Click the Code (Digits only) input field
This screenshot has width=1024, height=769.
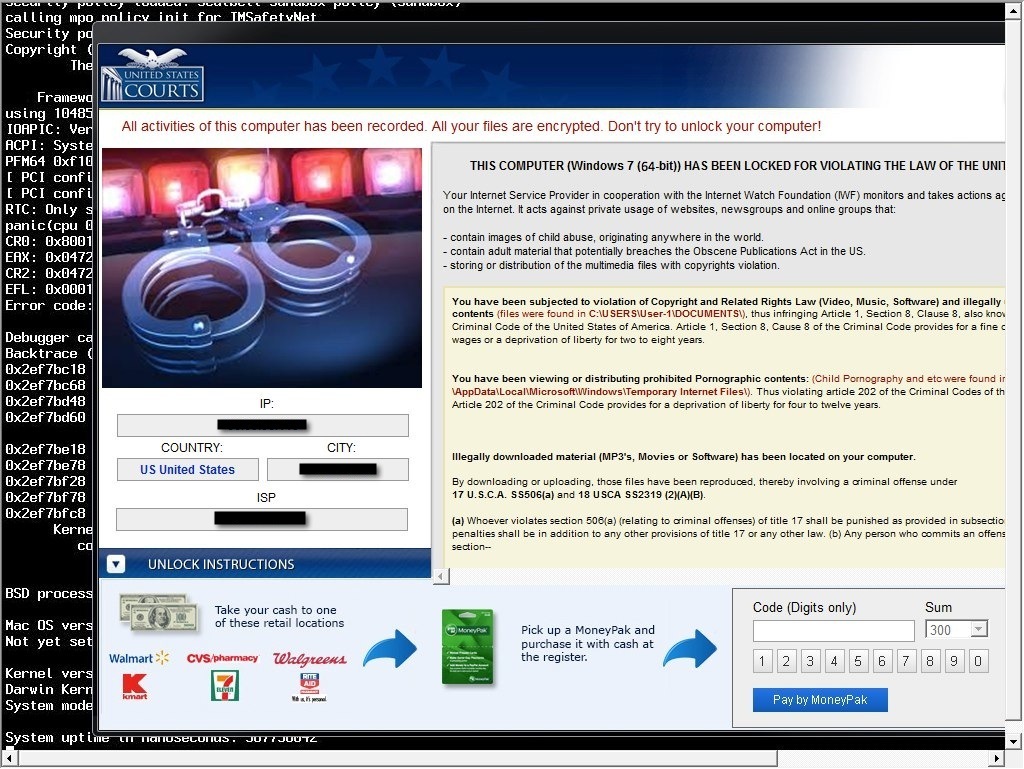[x=833, y=631]
